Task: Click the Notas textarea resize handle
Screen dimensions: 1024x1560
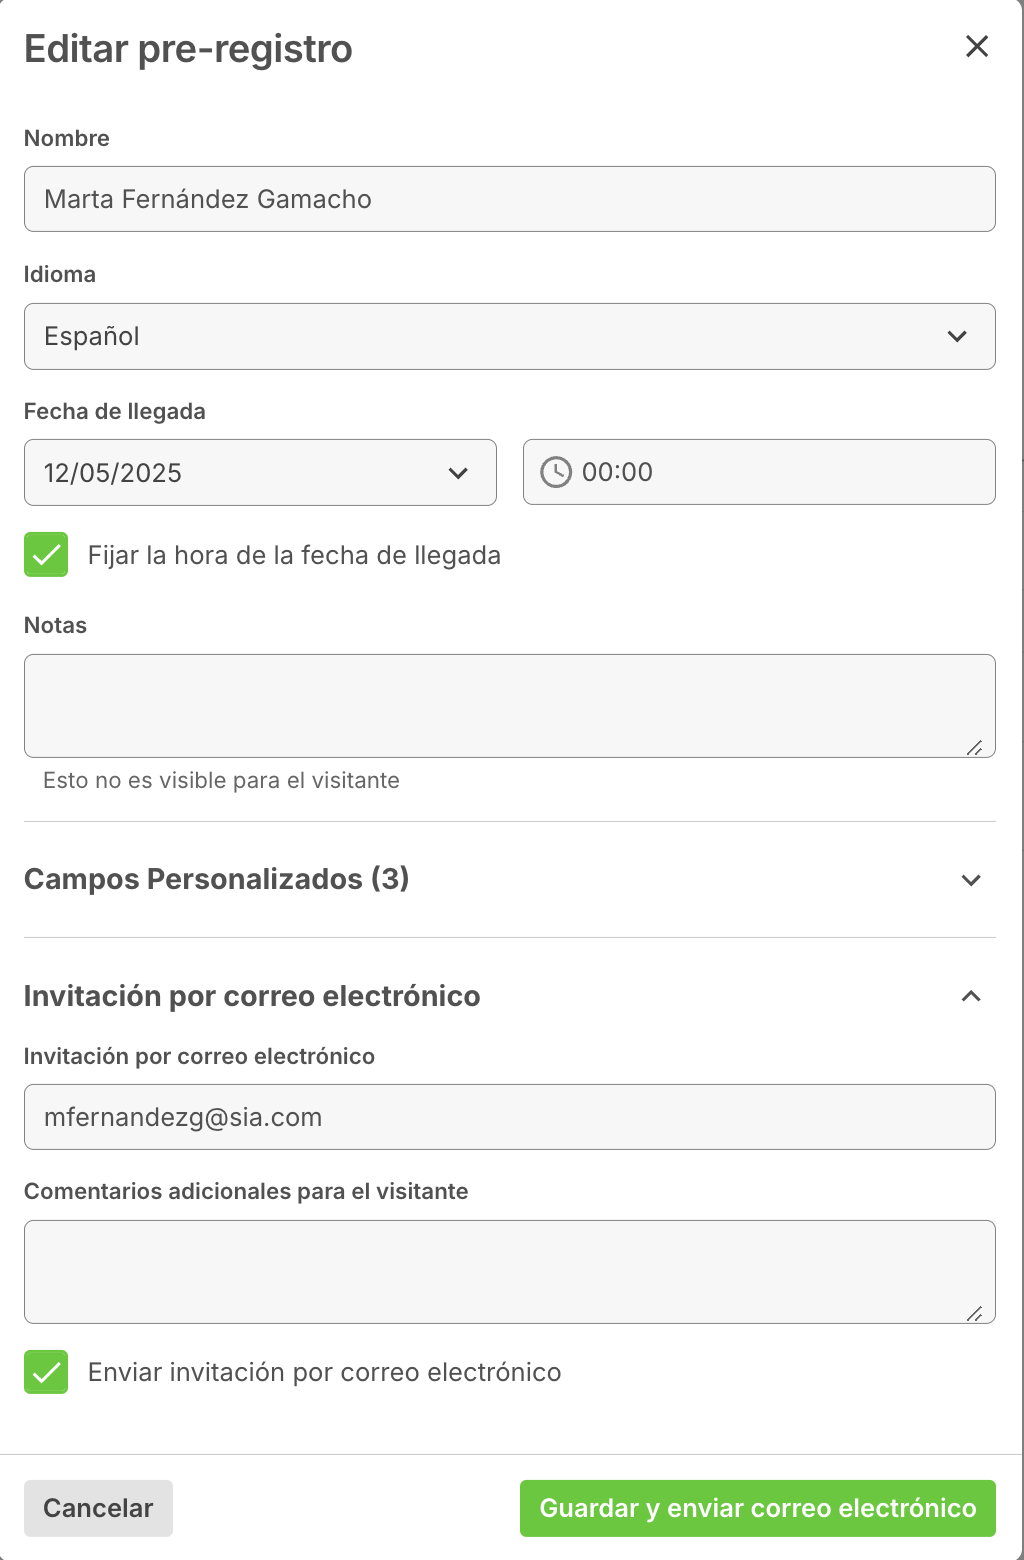Action: click(974, 747)
